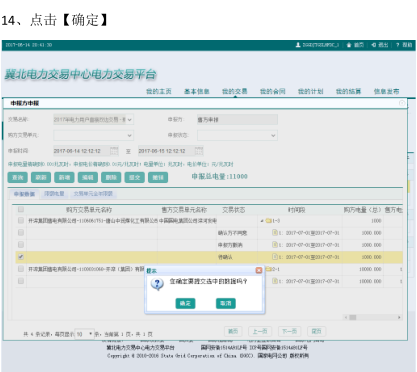Close the 提示 dialog with red X

(259, 270)
